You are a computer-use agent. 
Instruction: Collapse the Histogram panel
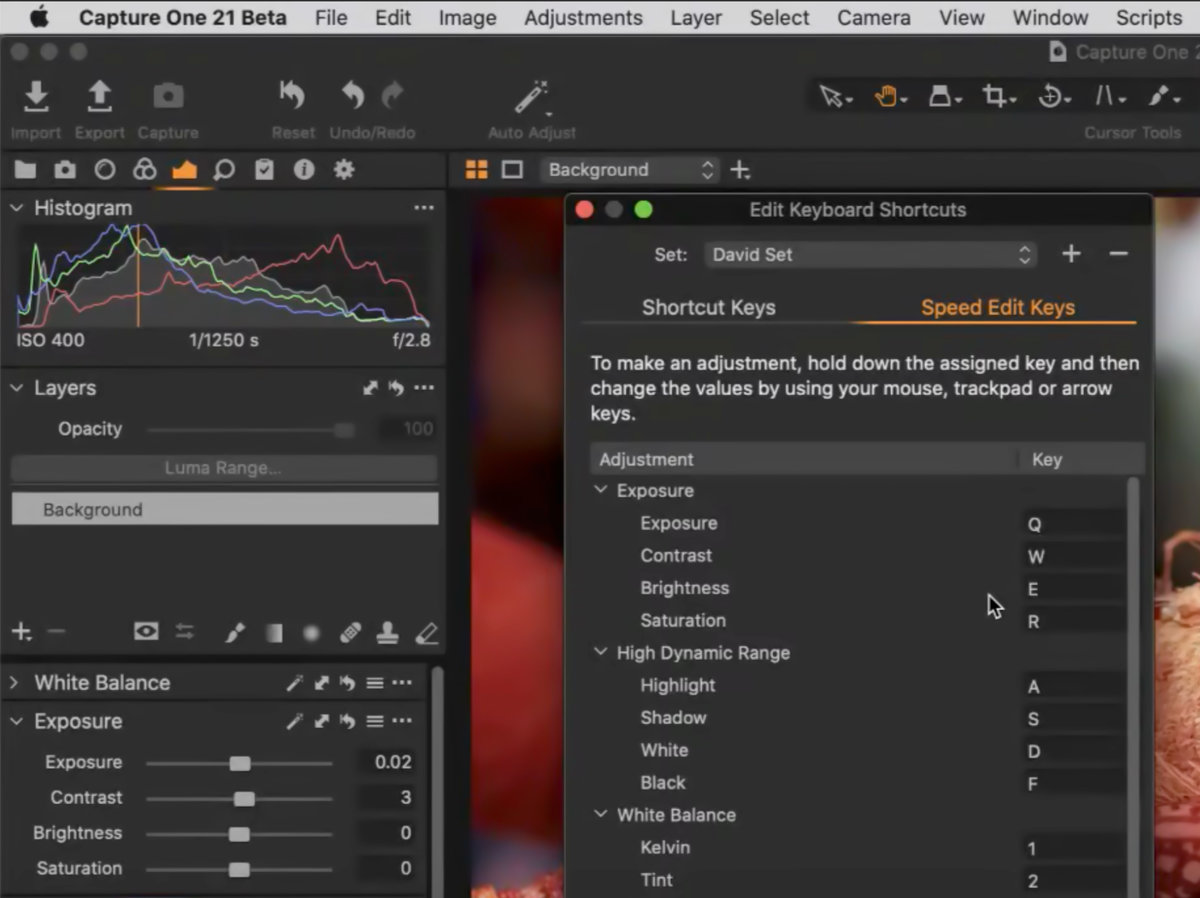click(x=16, y=208)
